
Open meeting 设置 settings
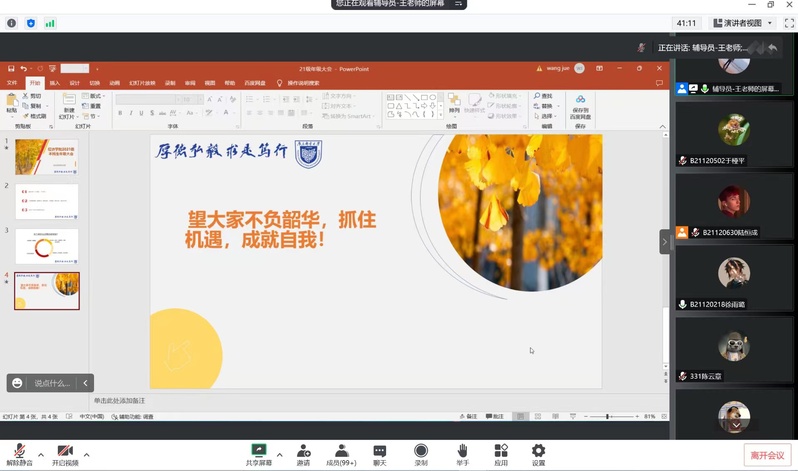(x=539, y=452)
